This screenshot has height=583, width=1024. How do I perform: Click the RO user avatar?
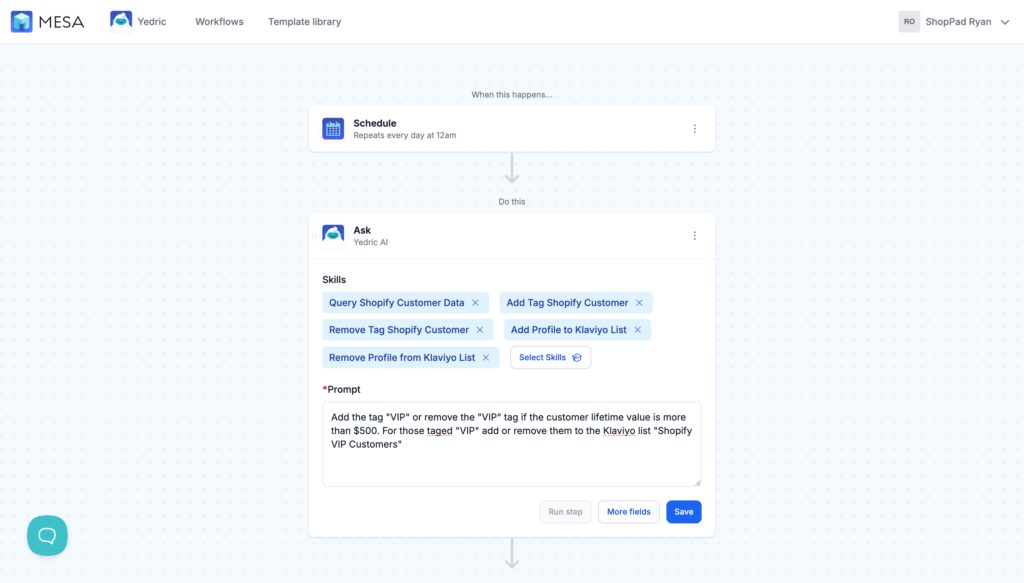[x=909, y=22]
